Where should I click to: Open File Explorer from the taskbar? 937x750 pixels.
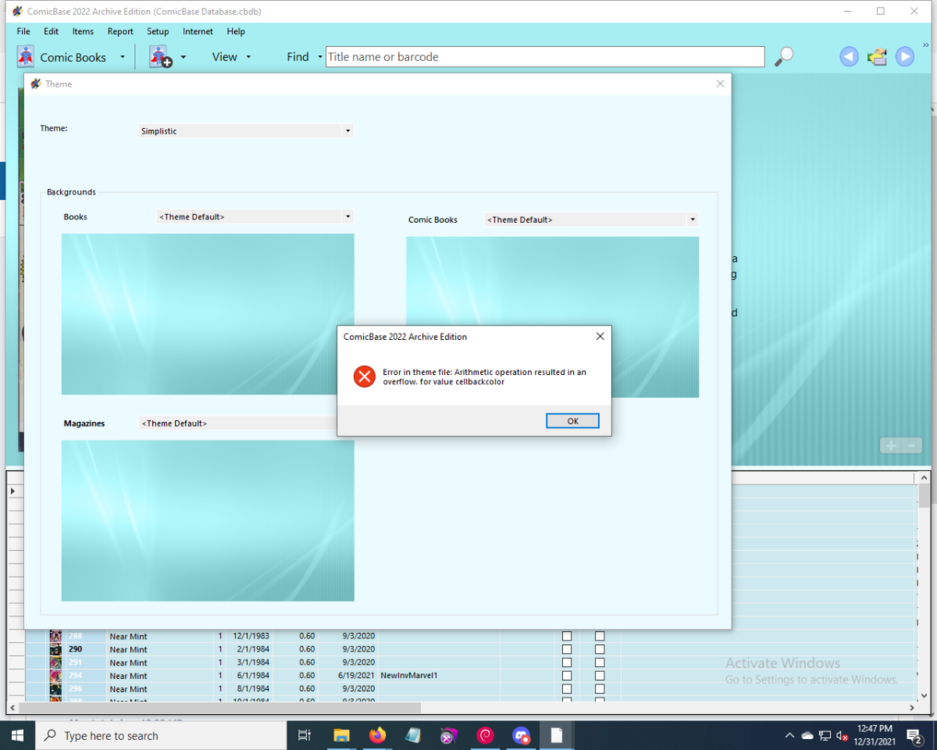coord(341,735)
